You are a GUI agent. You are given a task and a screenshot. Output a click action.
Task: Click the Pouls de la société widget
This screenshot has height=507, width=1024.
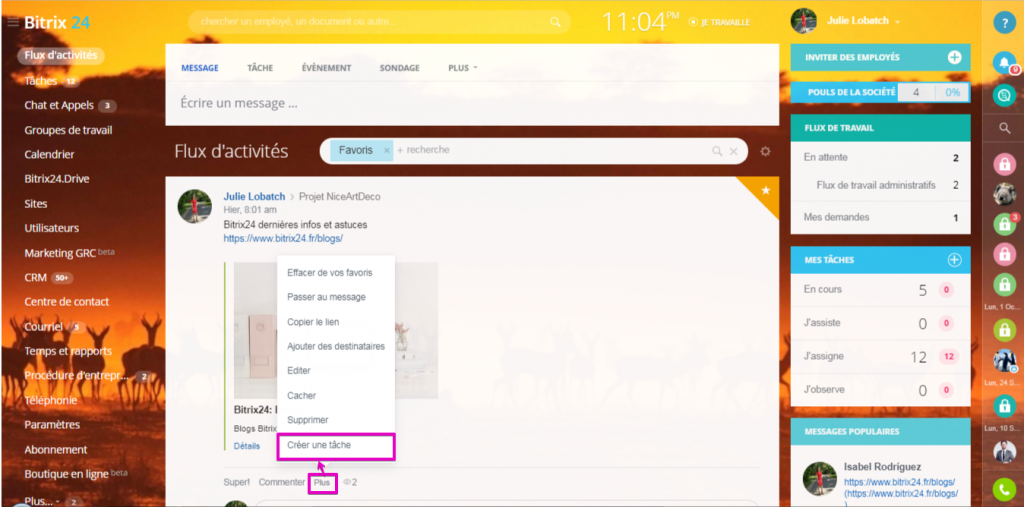point(880,92)
